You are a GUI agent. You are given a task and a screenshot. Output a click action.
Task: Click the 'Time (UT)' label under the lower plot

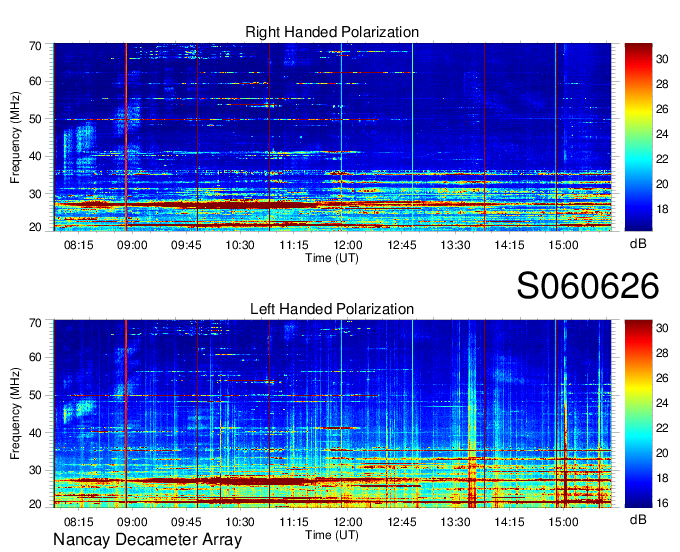point(332,535)
